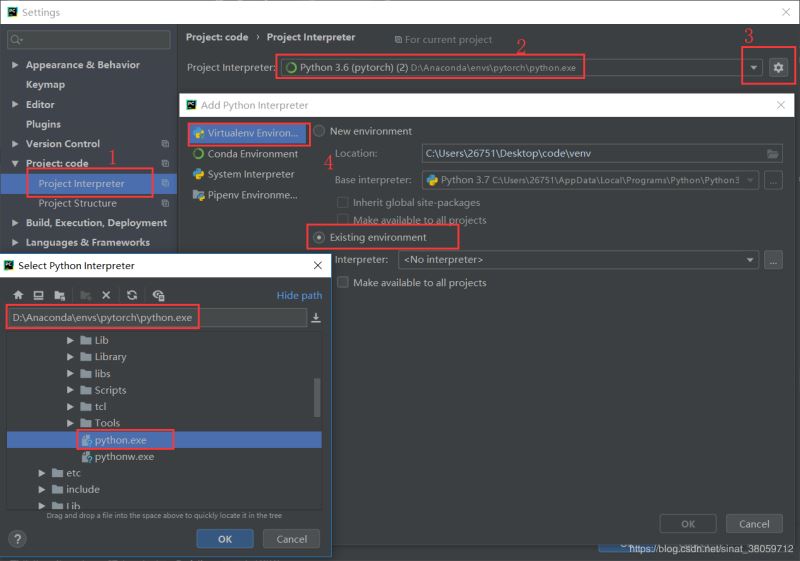Click the Hide path link
800x561 pixels.
(299, 295)
